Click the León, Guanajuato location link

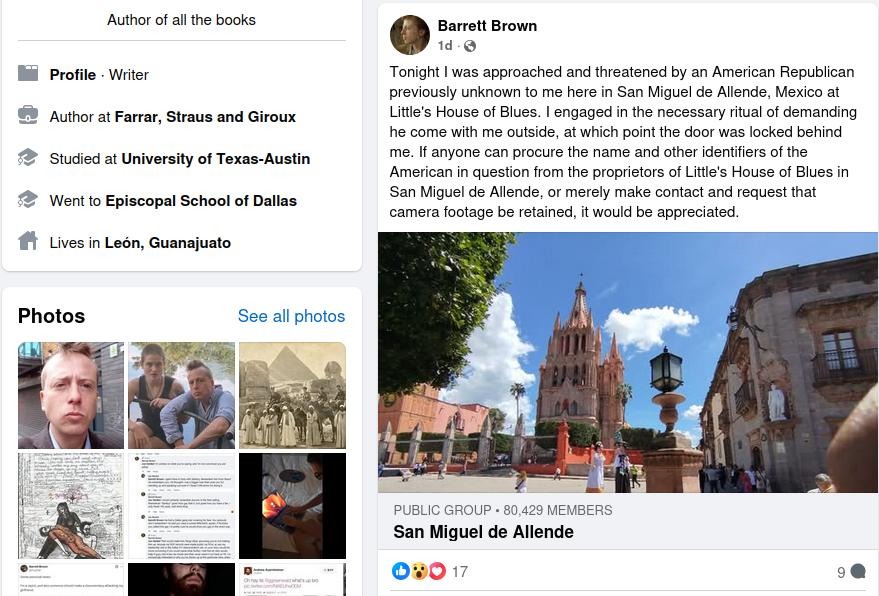(168, 243)
